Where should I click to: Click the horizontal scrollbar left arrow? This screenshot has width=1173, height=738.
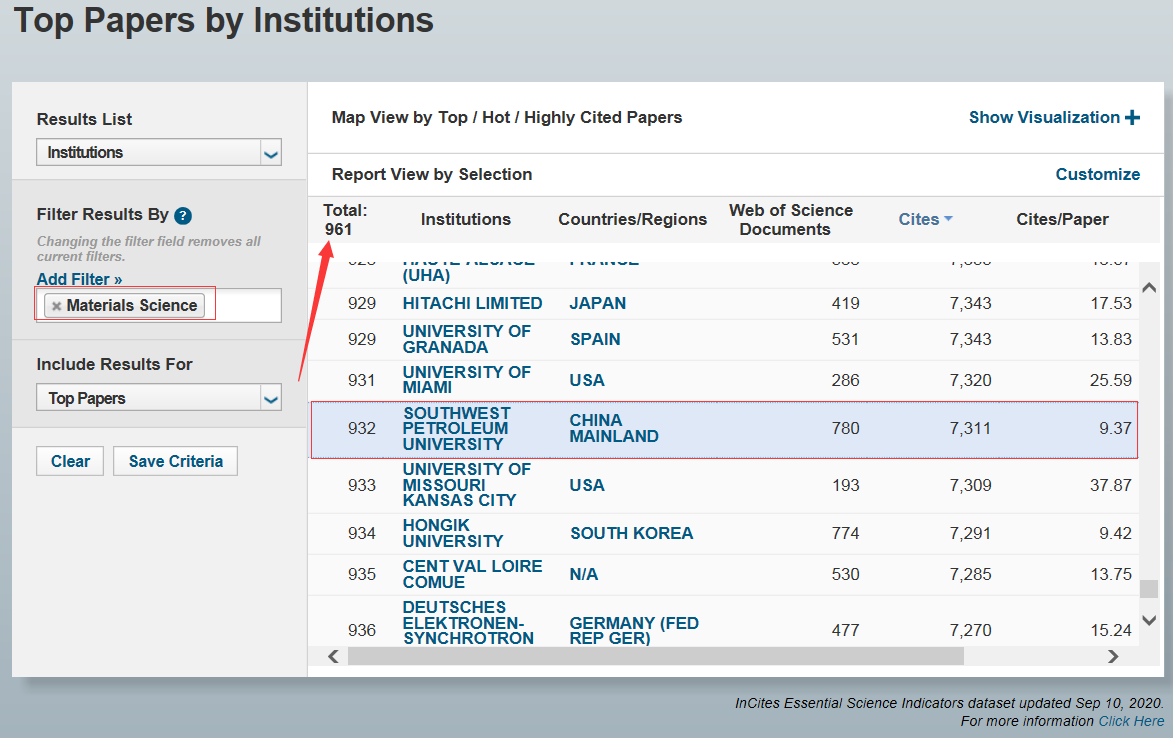(334, 656)
